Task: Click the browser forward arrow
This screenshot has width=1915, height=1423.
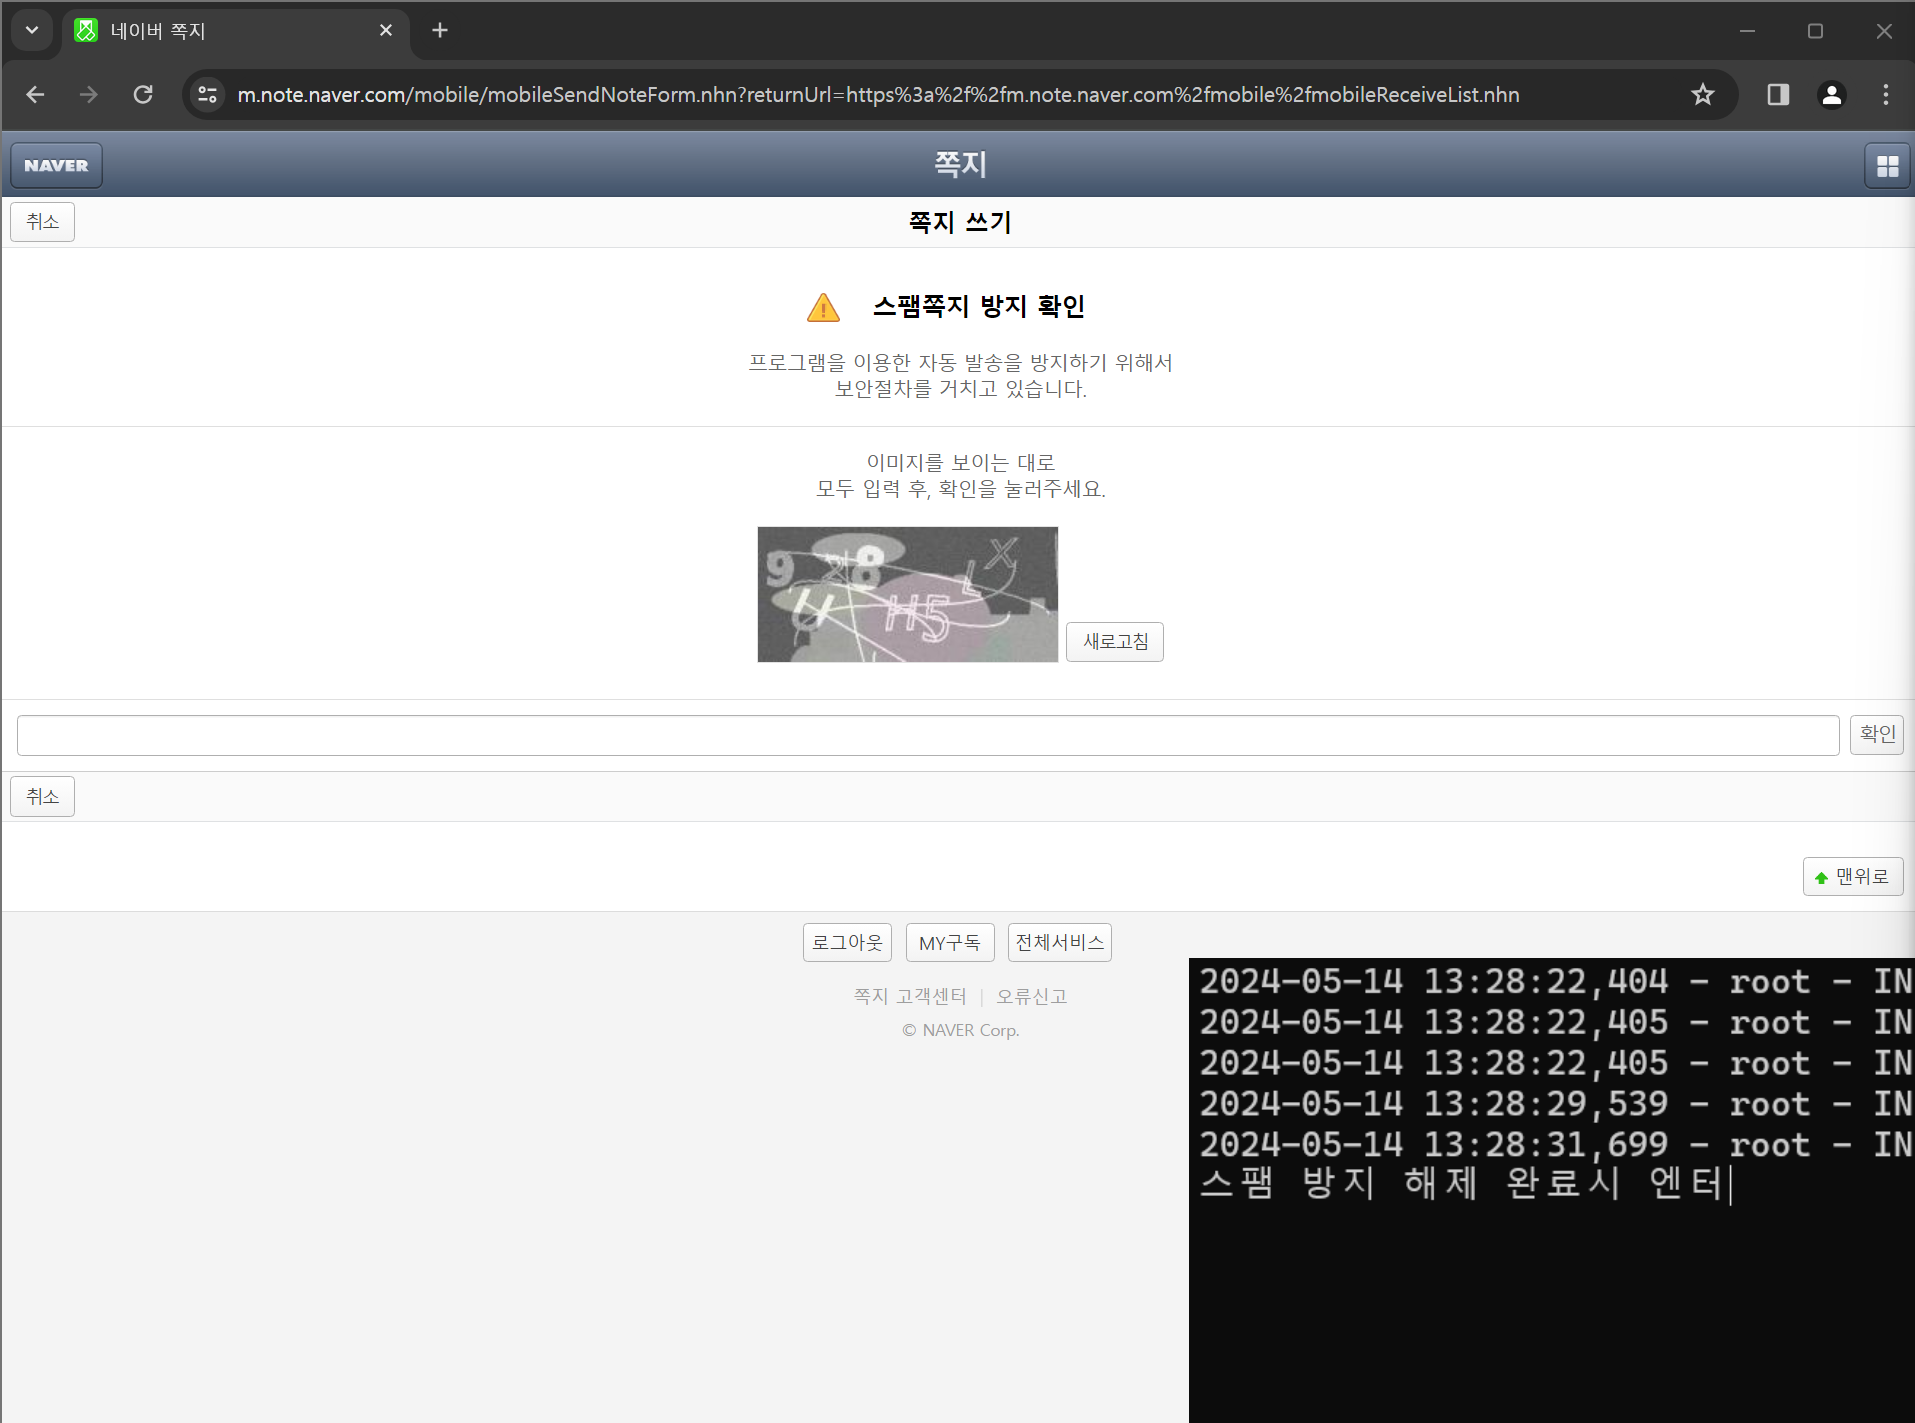Action: [89, 94]
